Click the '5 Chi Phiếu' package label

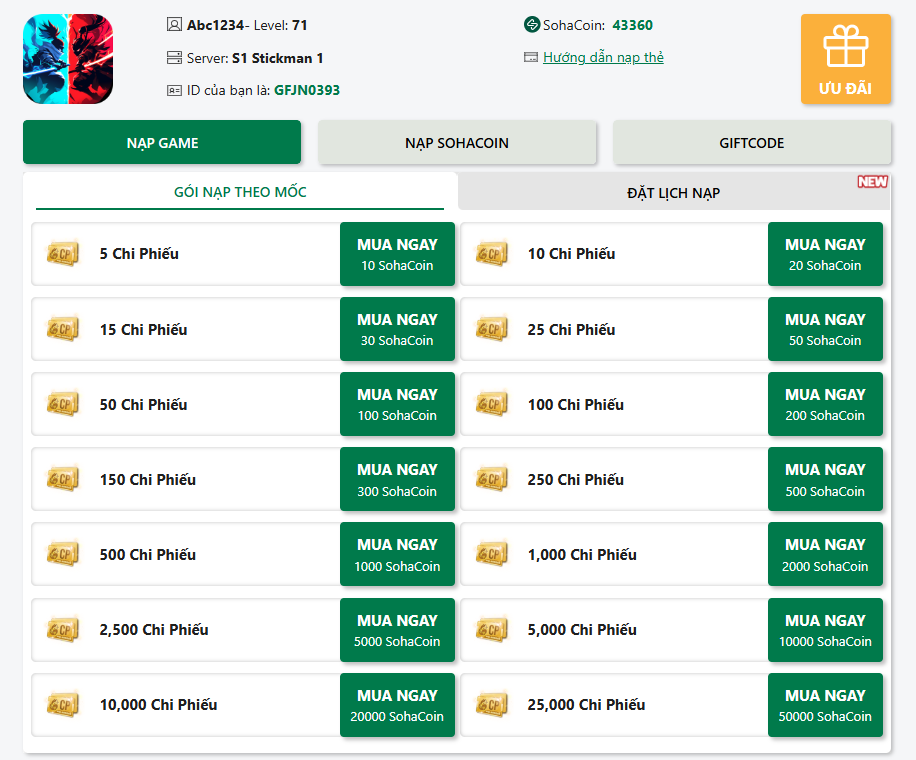pyautogui.click(x=139, y=254)
